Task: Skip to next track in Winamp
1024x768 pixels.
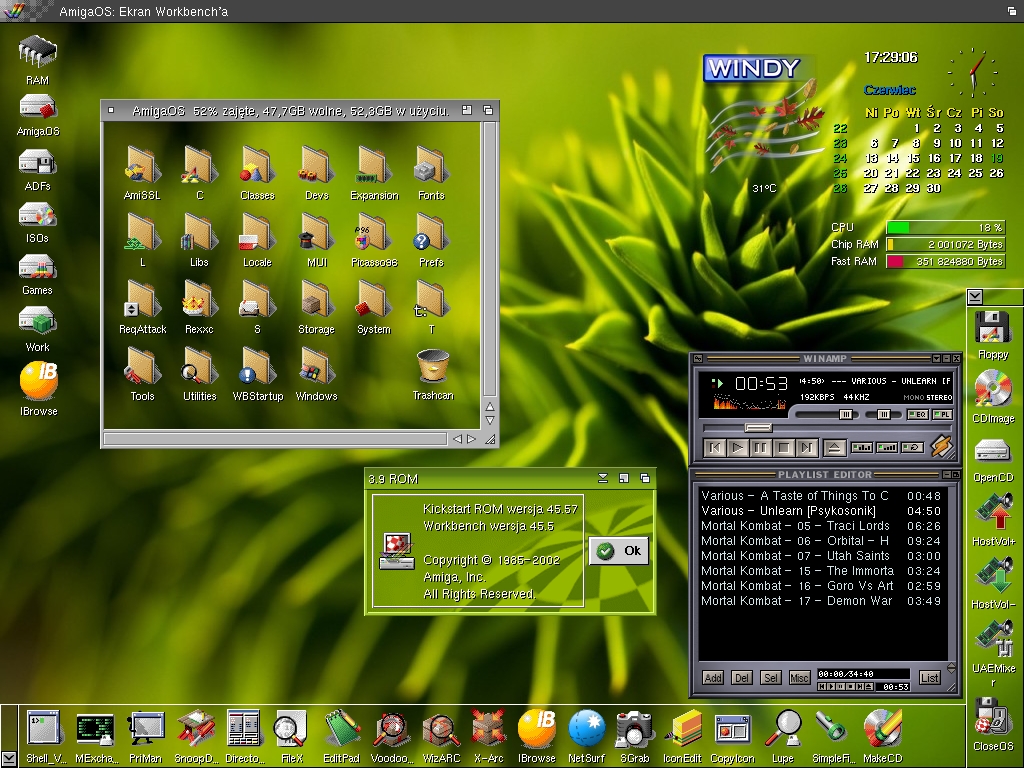Action: (x=807, y=448)
